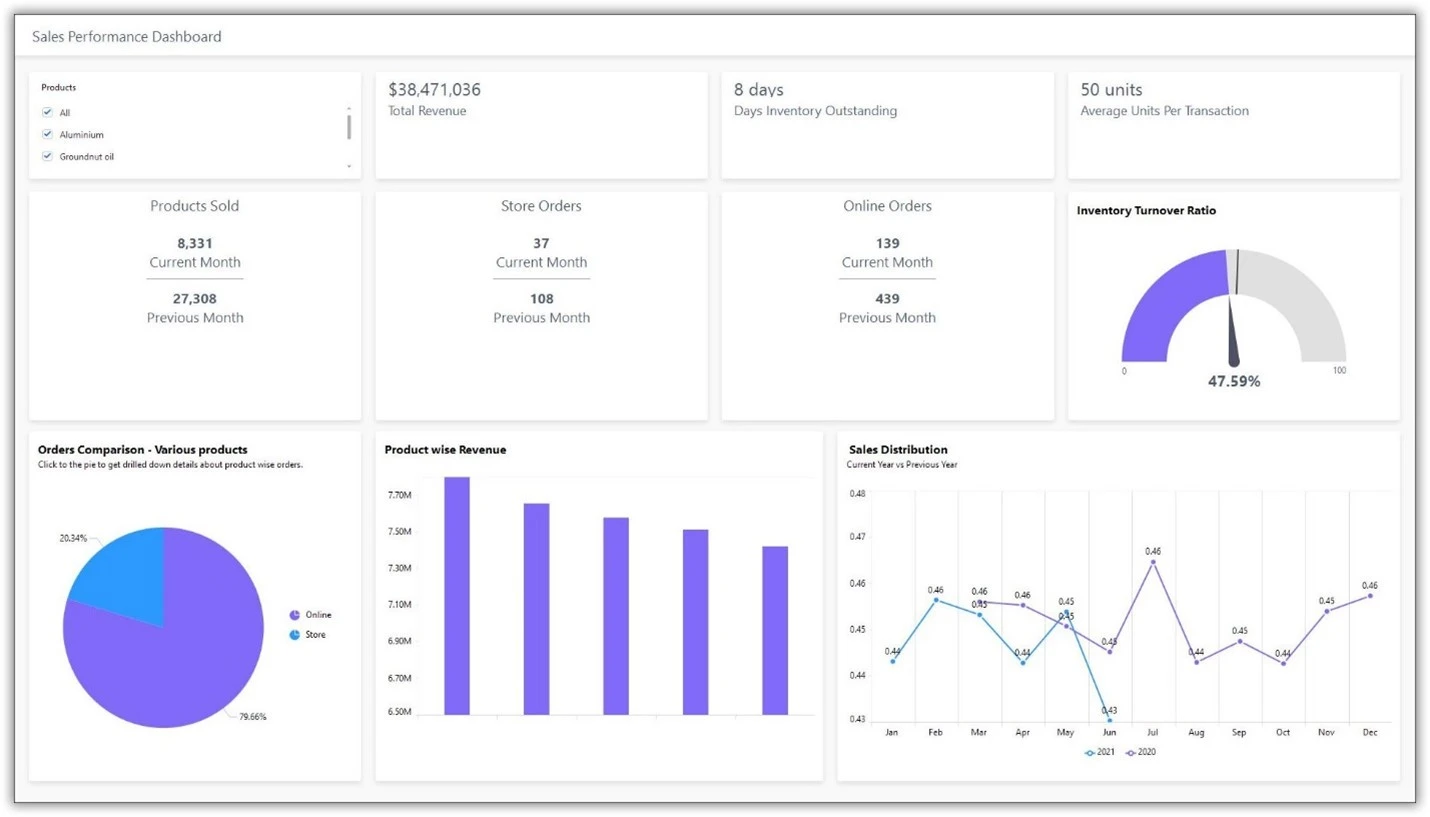Click the 8,331 Products Sold value
This screenshot has width=1430, height=817.
click(x=195, y=243)
